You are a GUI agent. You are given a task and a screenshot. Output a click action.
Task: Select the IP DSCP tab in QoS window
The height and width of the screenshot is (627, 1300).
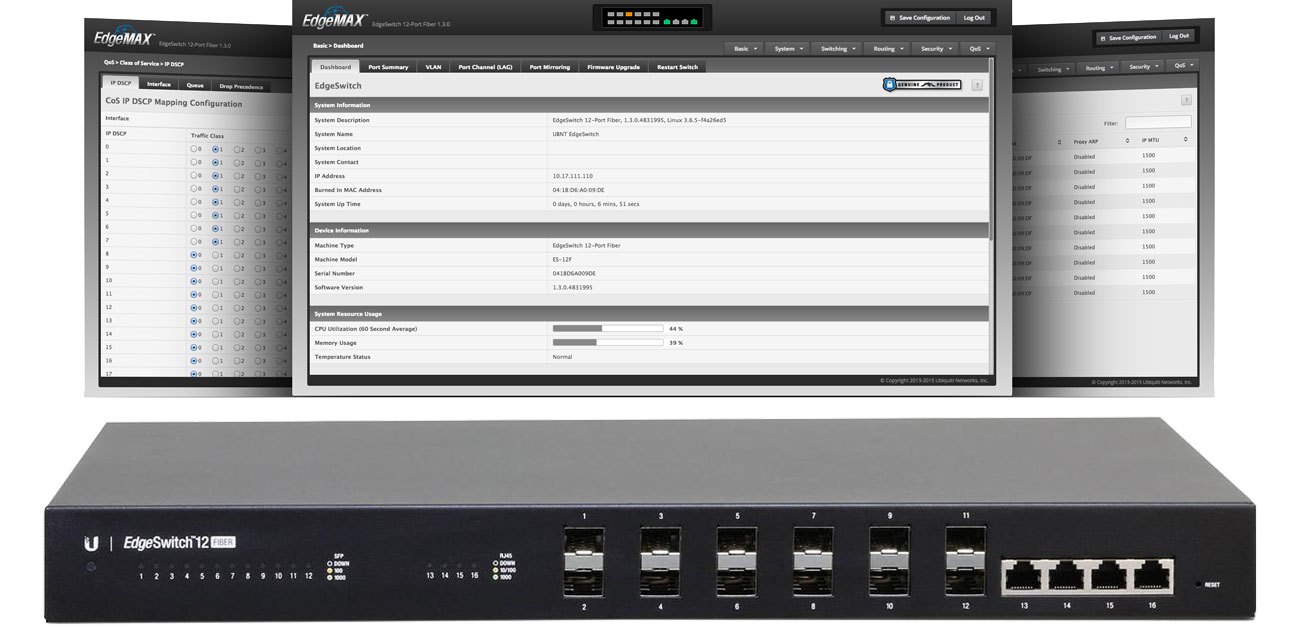click(x=119, y=84)
